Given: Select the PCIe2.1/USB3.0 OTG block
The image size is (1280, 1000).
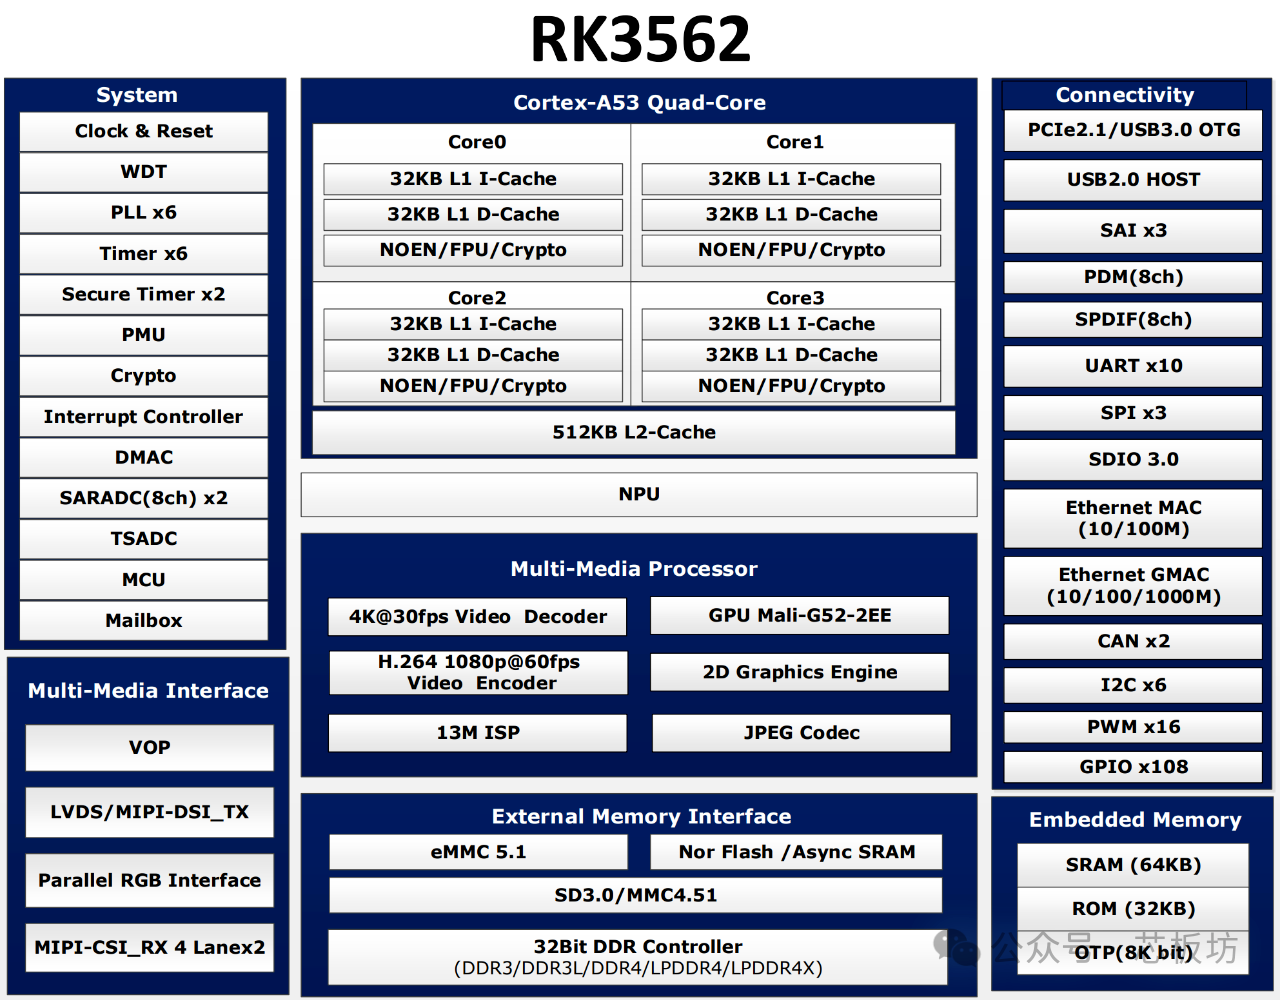Looking at the screenshot, I should 1133,130.
